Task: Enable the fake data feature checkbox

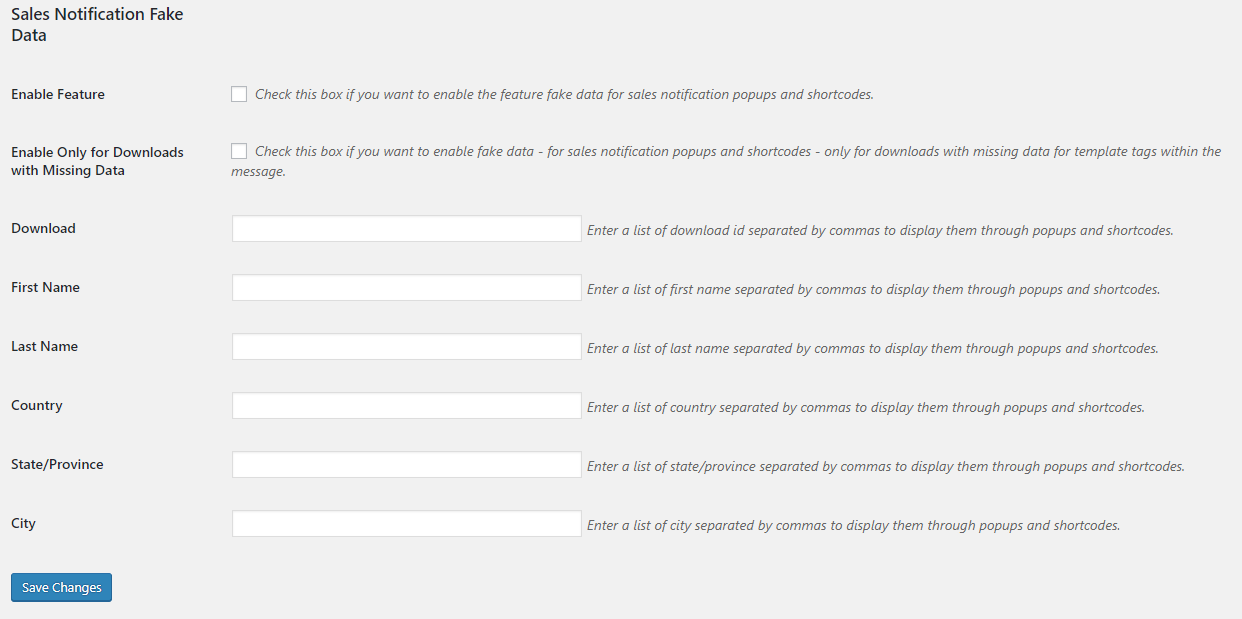Action: click(x=239, y=94)
